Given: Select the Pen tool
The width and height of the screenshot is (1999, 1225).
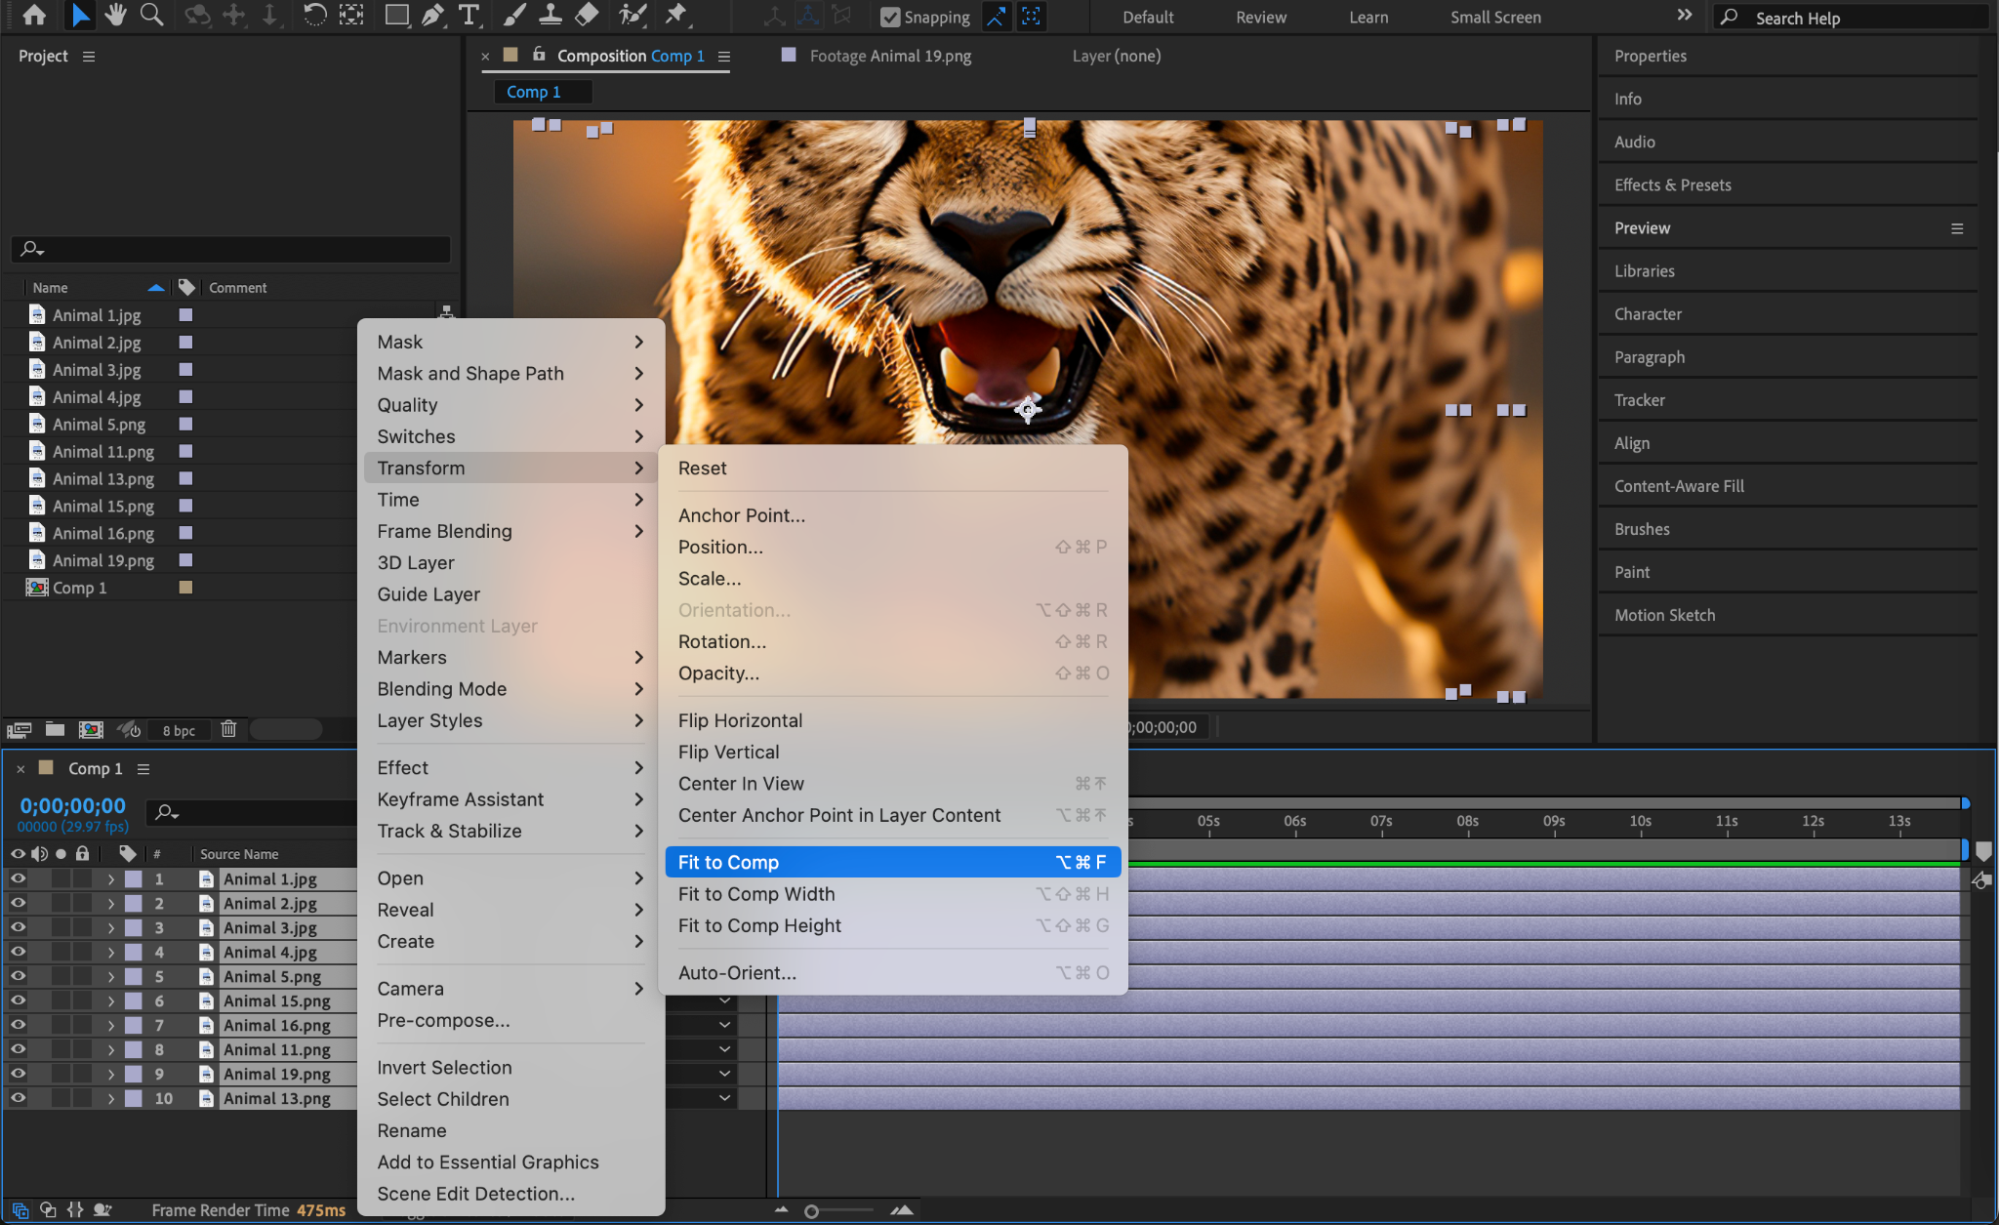Looking at the screenshot, I should click(432, 15).
